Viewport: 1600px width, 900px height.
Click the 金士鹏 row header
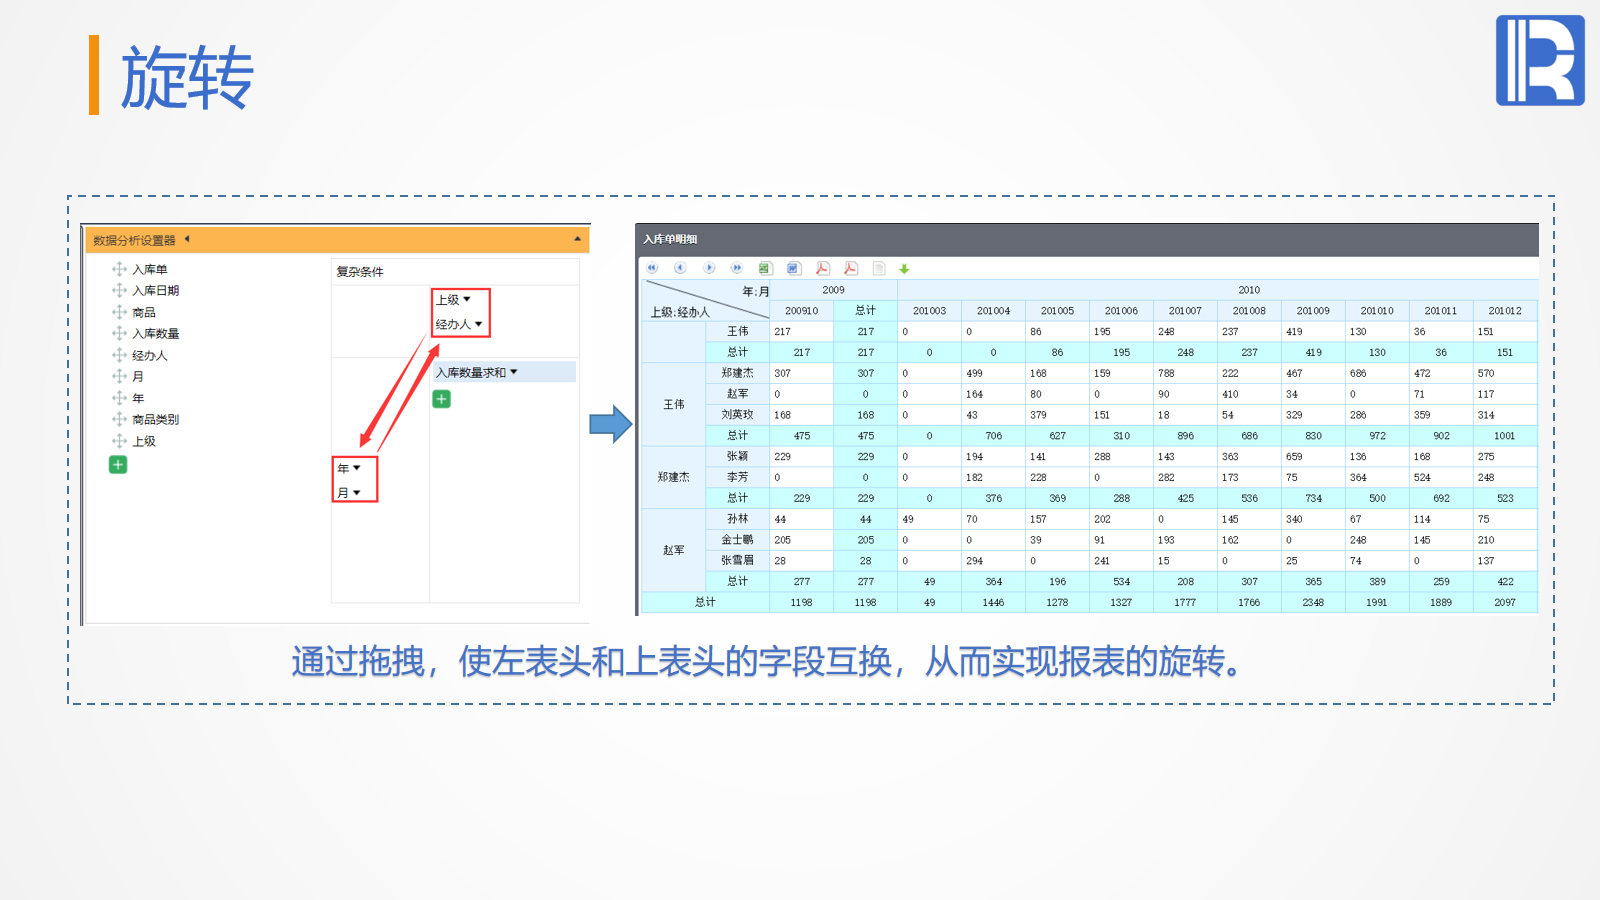[738, 540]
